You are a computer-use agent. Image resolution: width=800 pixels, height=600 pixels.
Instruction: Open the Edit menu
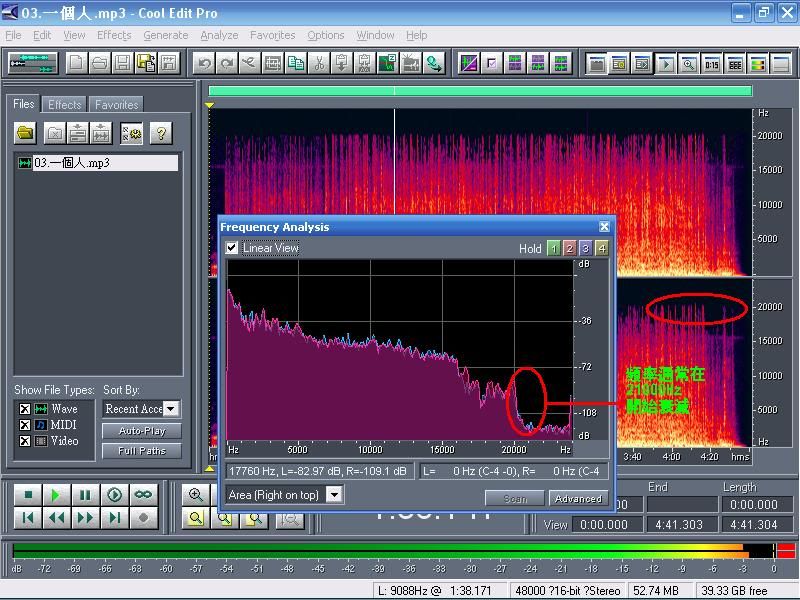pyautogui.click(x=42, y=35)
